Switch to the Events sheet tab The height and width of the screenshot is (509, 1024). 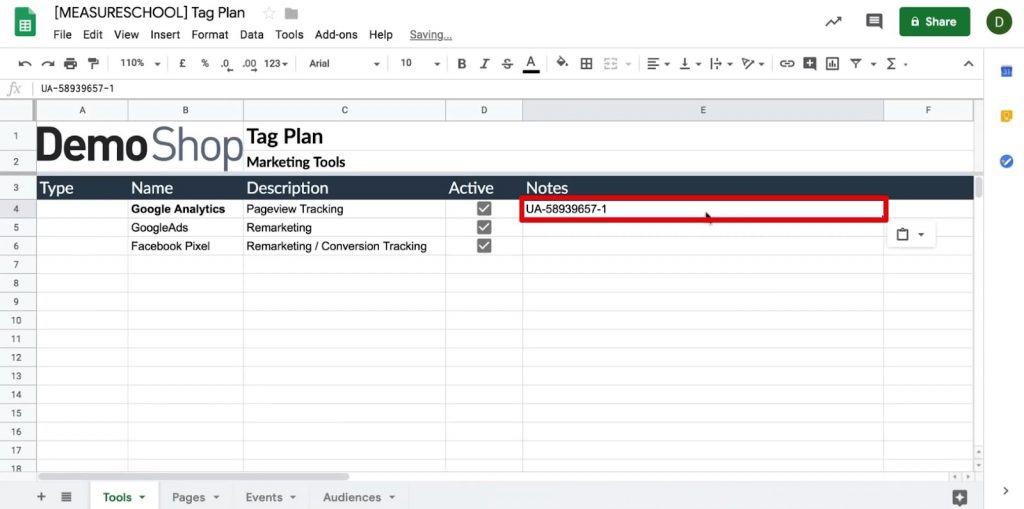pos(270,497)
